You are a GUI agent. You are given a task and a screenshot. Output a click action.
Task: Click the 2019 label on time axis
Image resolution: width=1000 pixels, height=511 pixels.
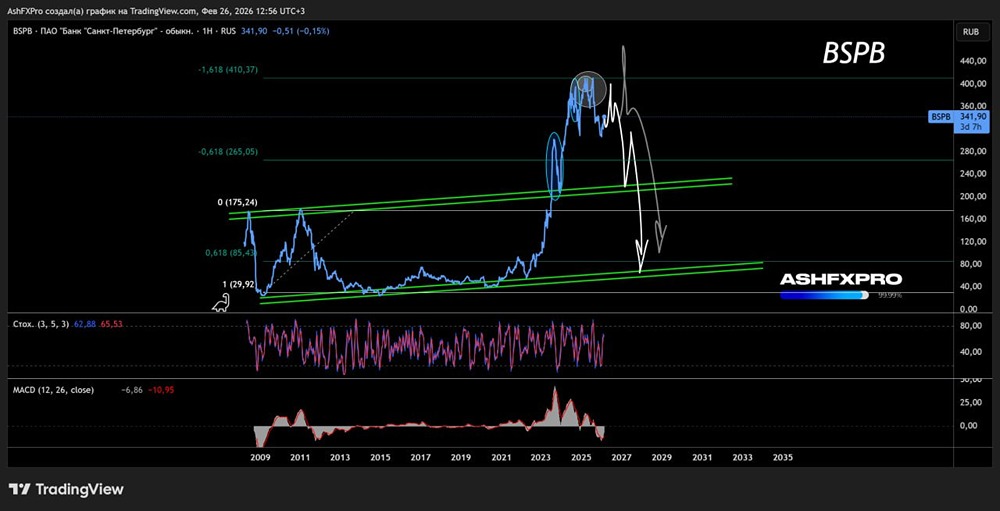pyautogui.click(x=460, y=457)
